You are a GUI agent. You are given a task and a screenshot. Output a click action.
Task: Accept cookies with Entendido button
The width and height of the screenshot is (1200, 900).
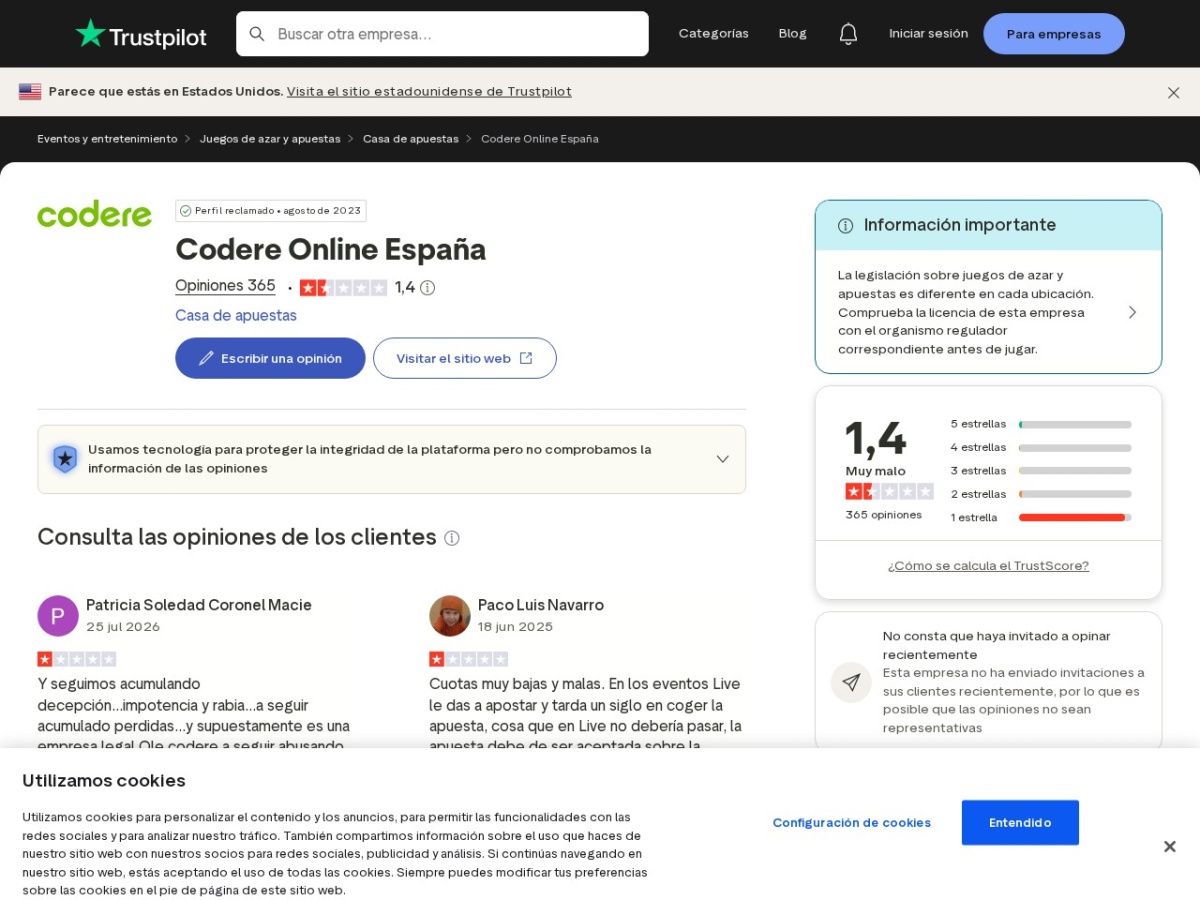[1020, 823]
